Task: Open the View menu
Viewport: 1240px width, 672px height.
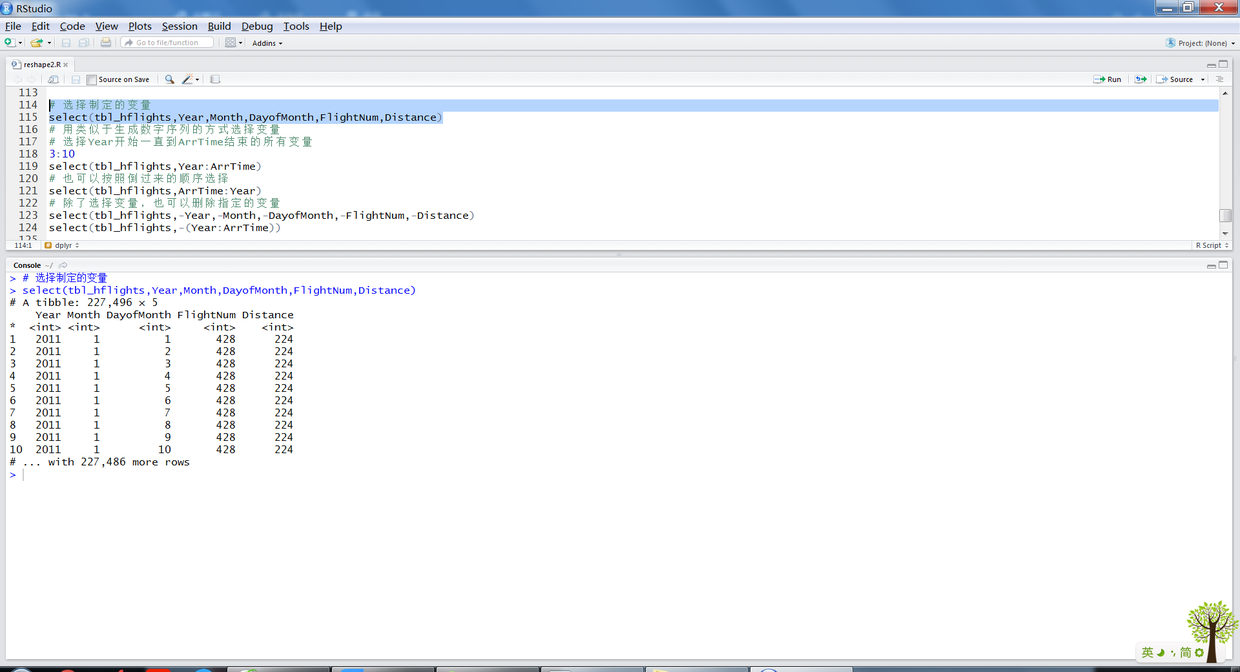Action: coord(106,26)
